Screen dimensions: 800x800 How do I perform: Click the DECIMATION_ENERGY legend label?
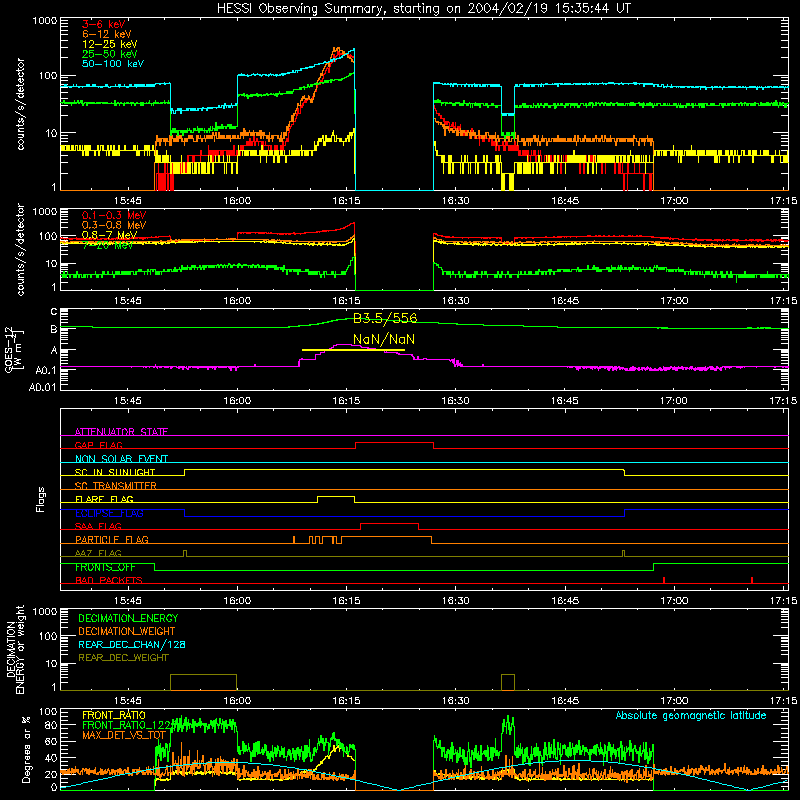(128, 618)
